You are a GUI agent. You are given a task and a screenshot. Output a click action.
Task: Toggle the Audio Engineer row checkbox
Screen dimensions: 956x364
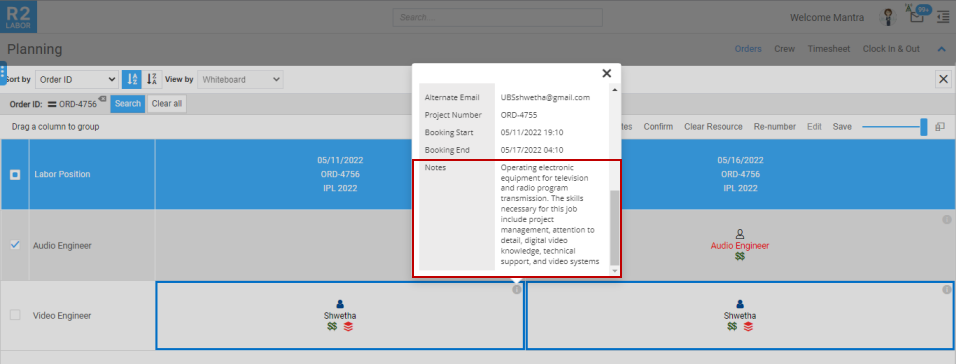pos(15,244)
